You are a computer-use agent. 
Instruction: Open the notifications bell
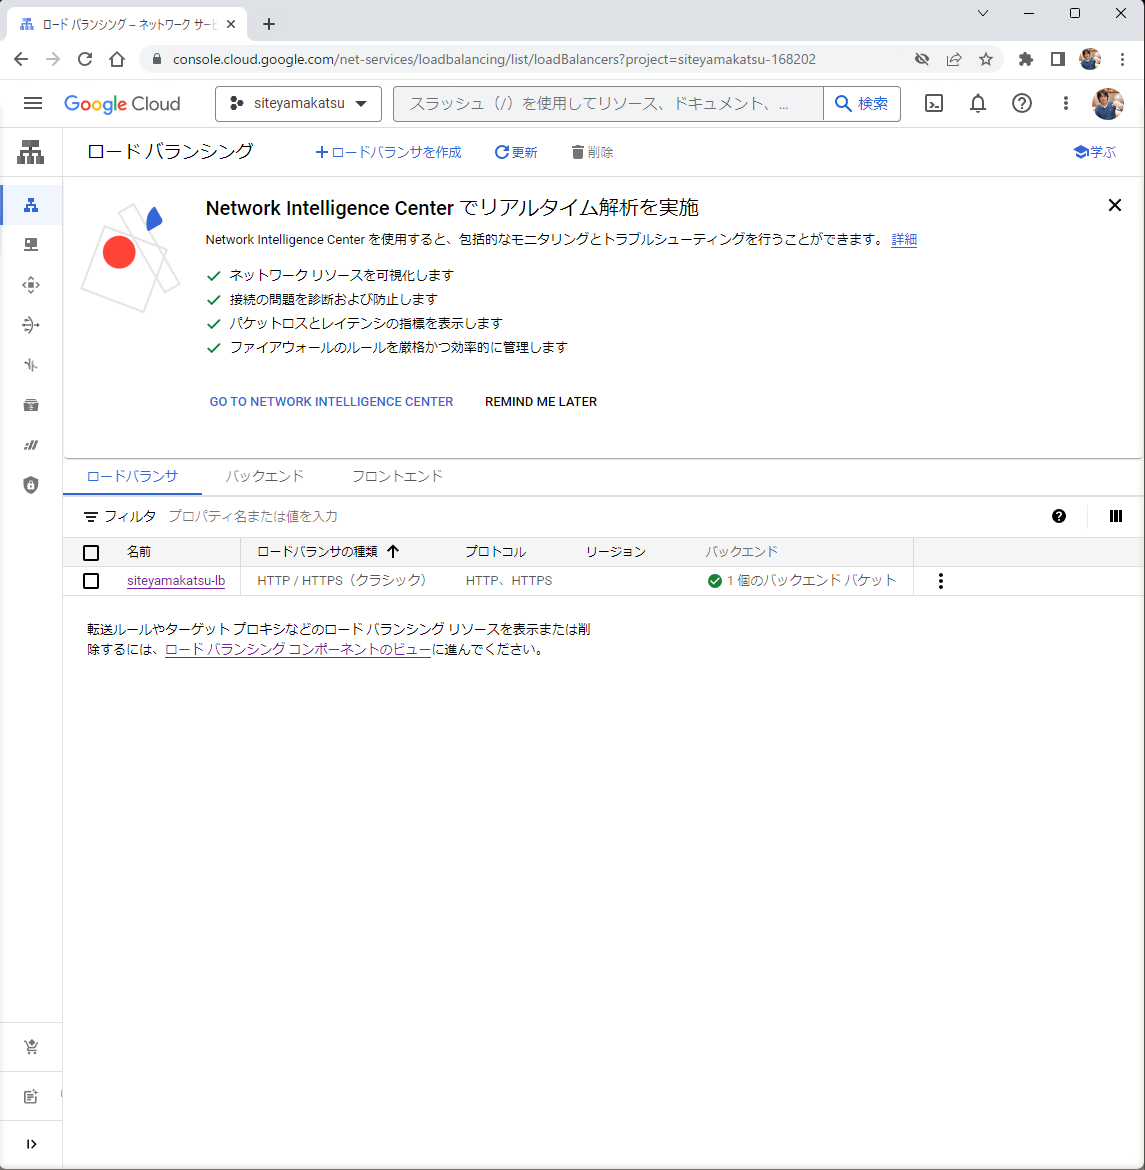[978, 103]
